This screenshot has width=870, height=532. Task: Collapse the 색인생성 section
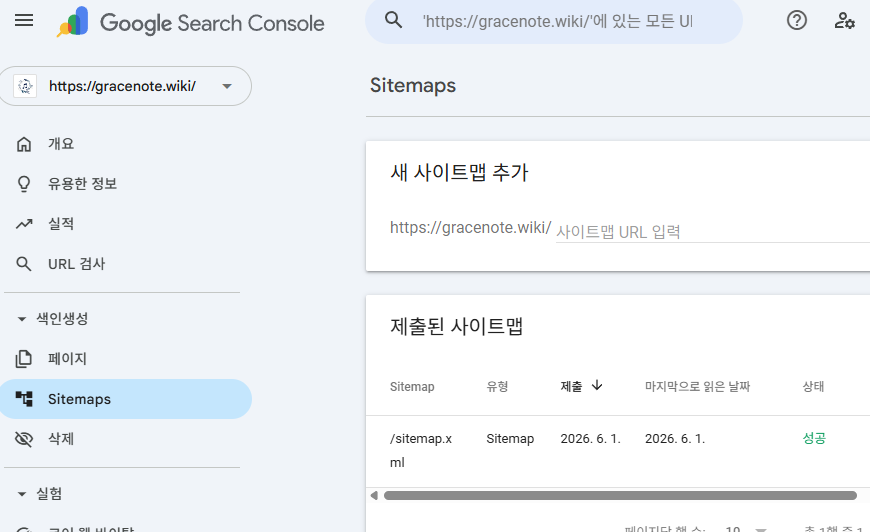click(22, 319)
